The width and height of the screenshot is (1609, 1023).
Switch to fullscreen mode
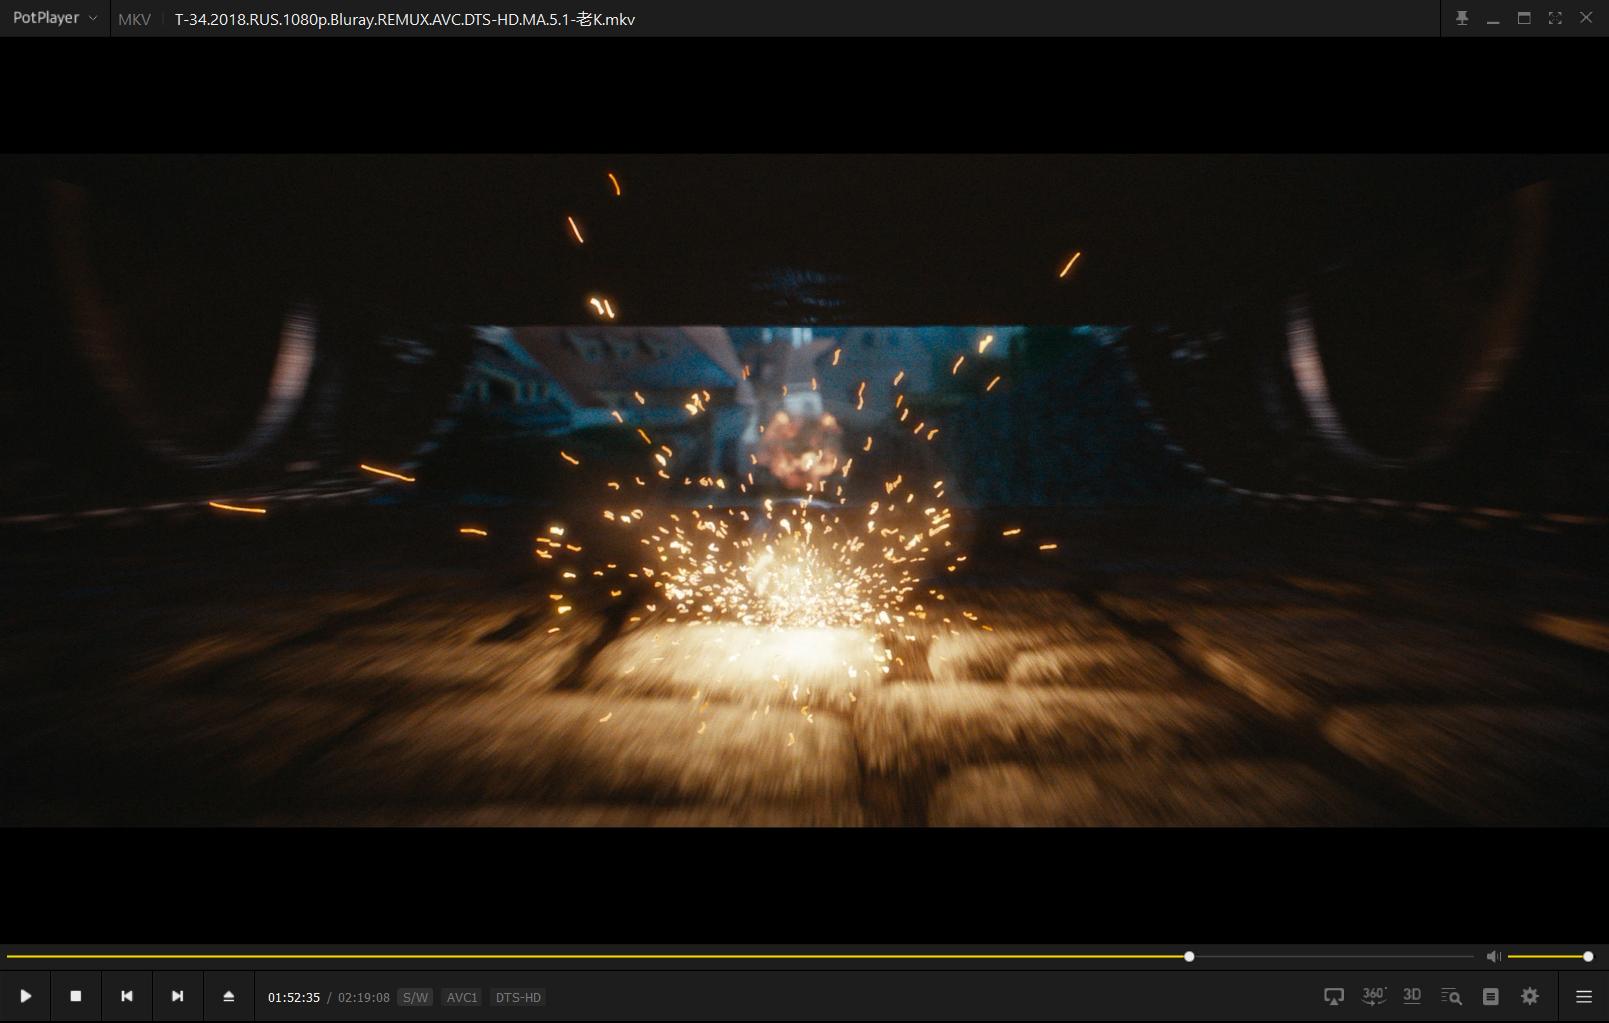click(1555, 18)
